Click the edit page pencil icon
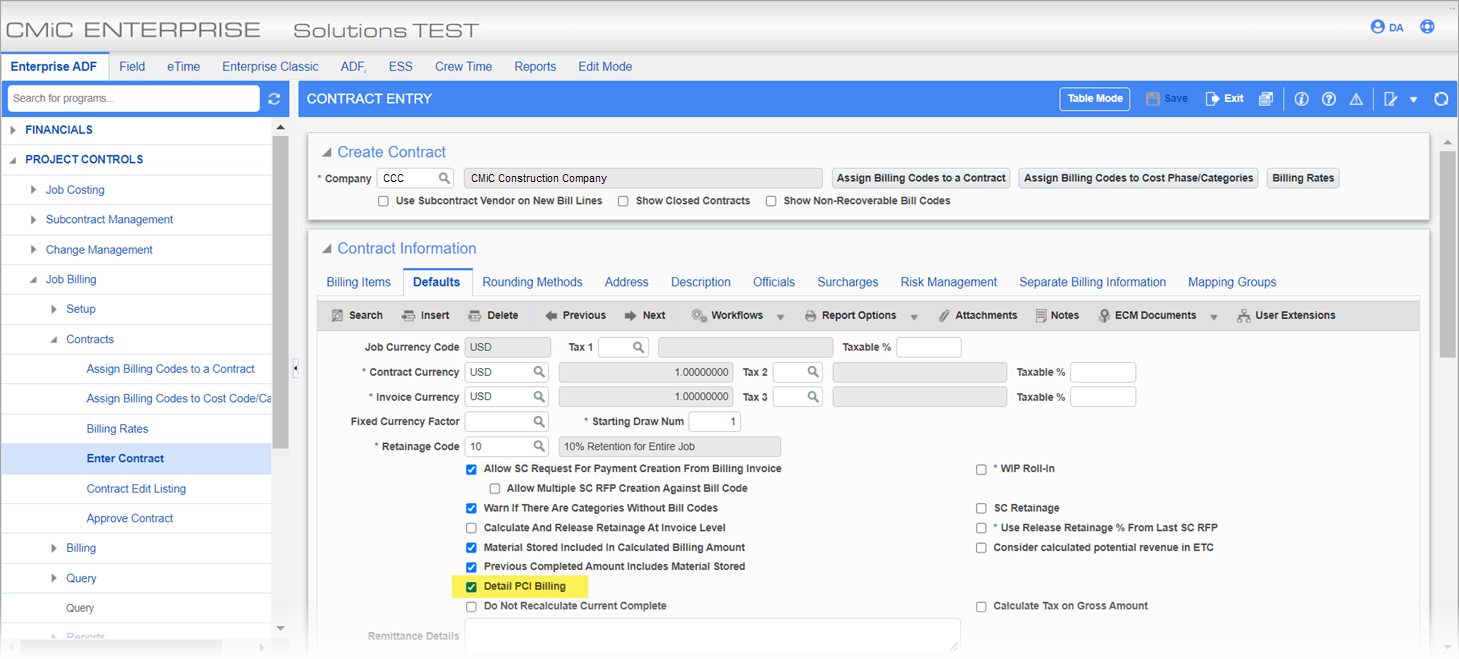The width and height of the screenshot is (1459, 659). click(1391, 99)
